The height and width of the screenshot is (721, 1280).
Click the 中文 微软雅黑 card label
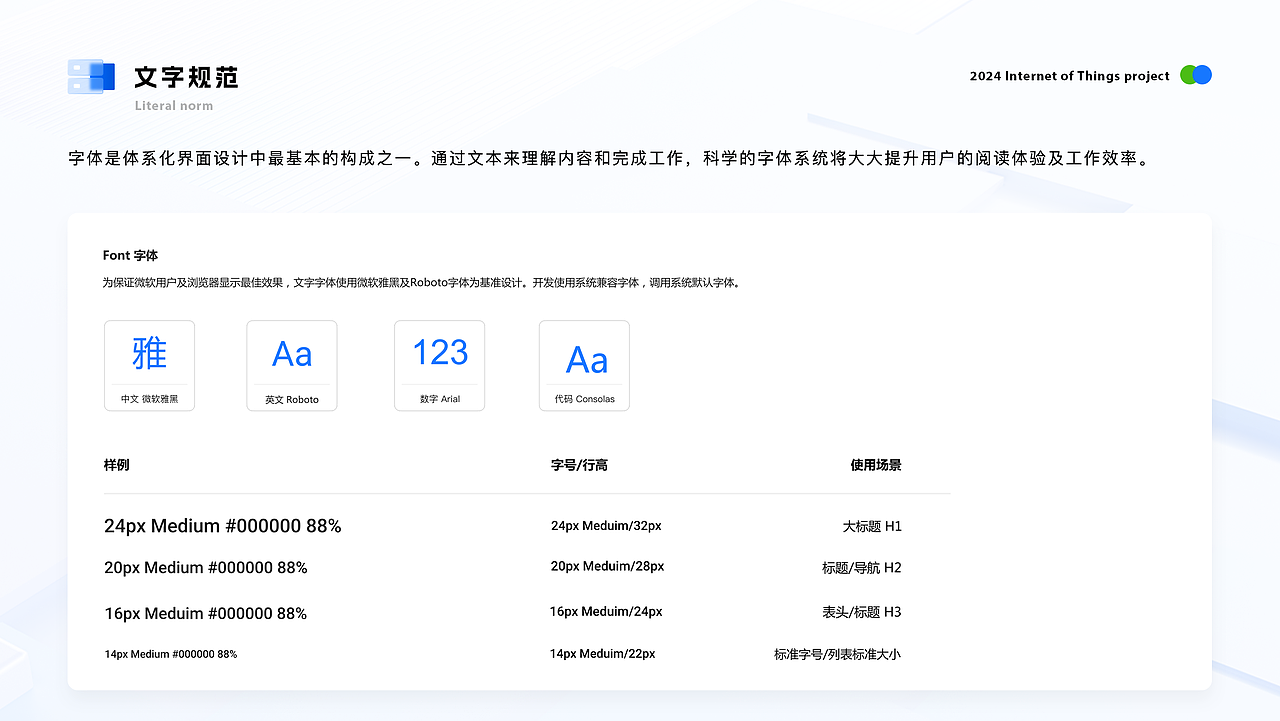[x=150, y=399]
